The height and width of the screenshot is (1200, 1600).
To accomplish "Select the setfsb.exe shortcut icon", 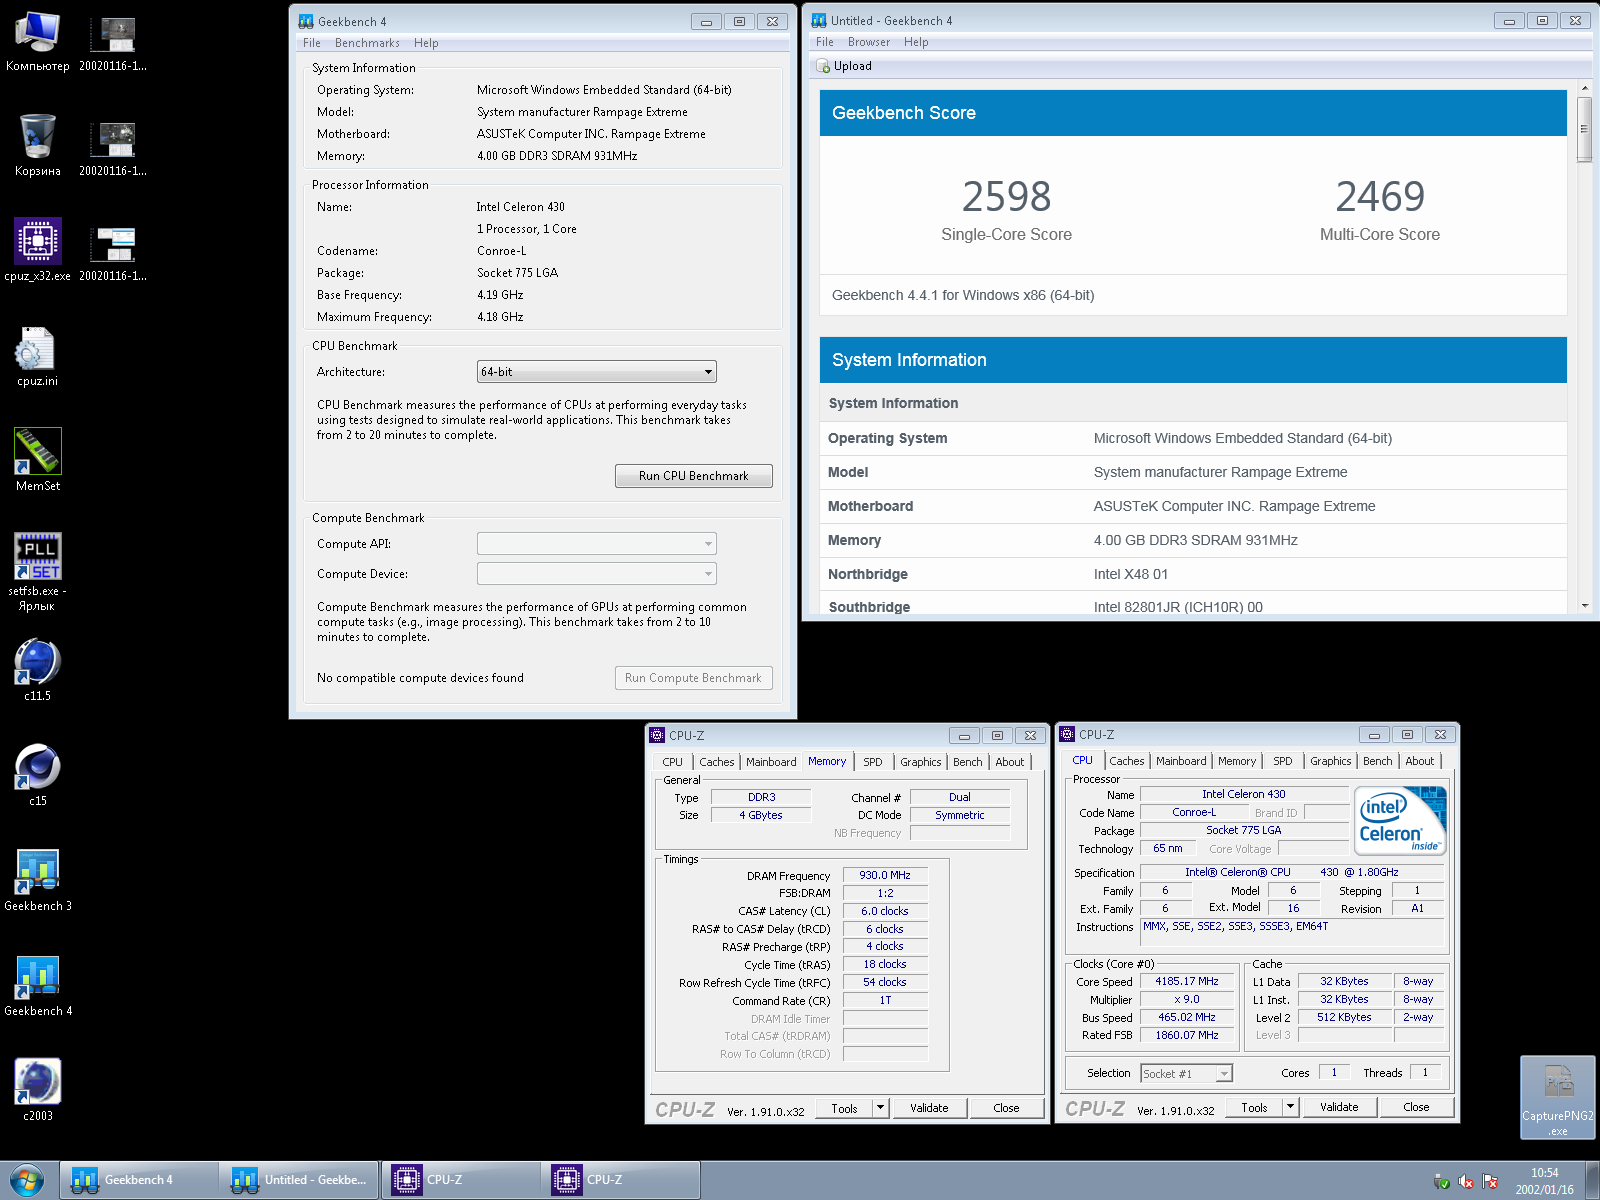I will 37,572.
